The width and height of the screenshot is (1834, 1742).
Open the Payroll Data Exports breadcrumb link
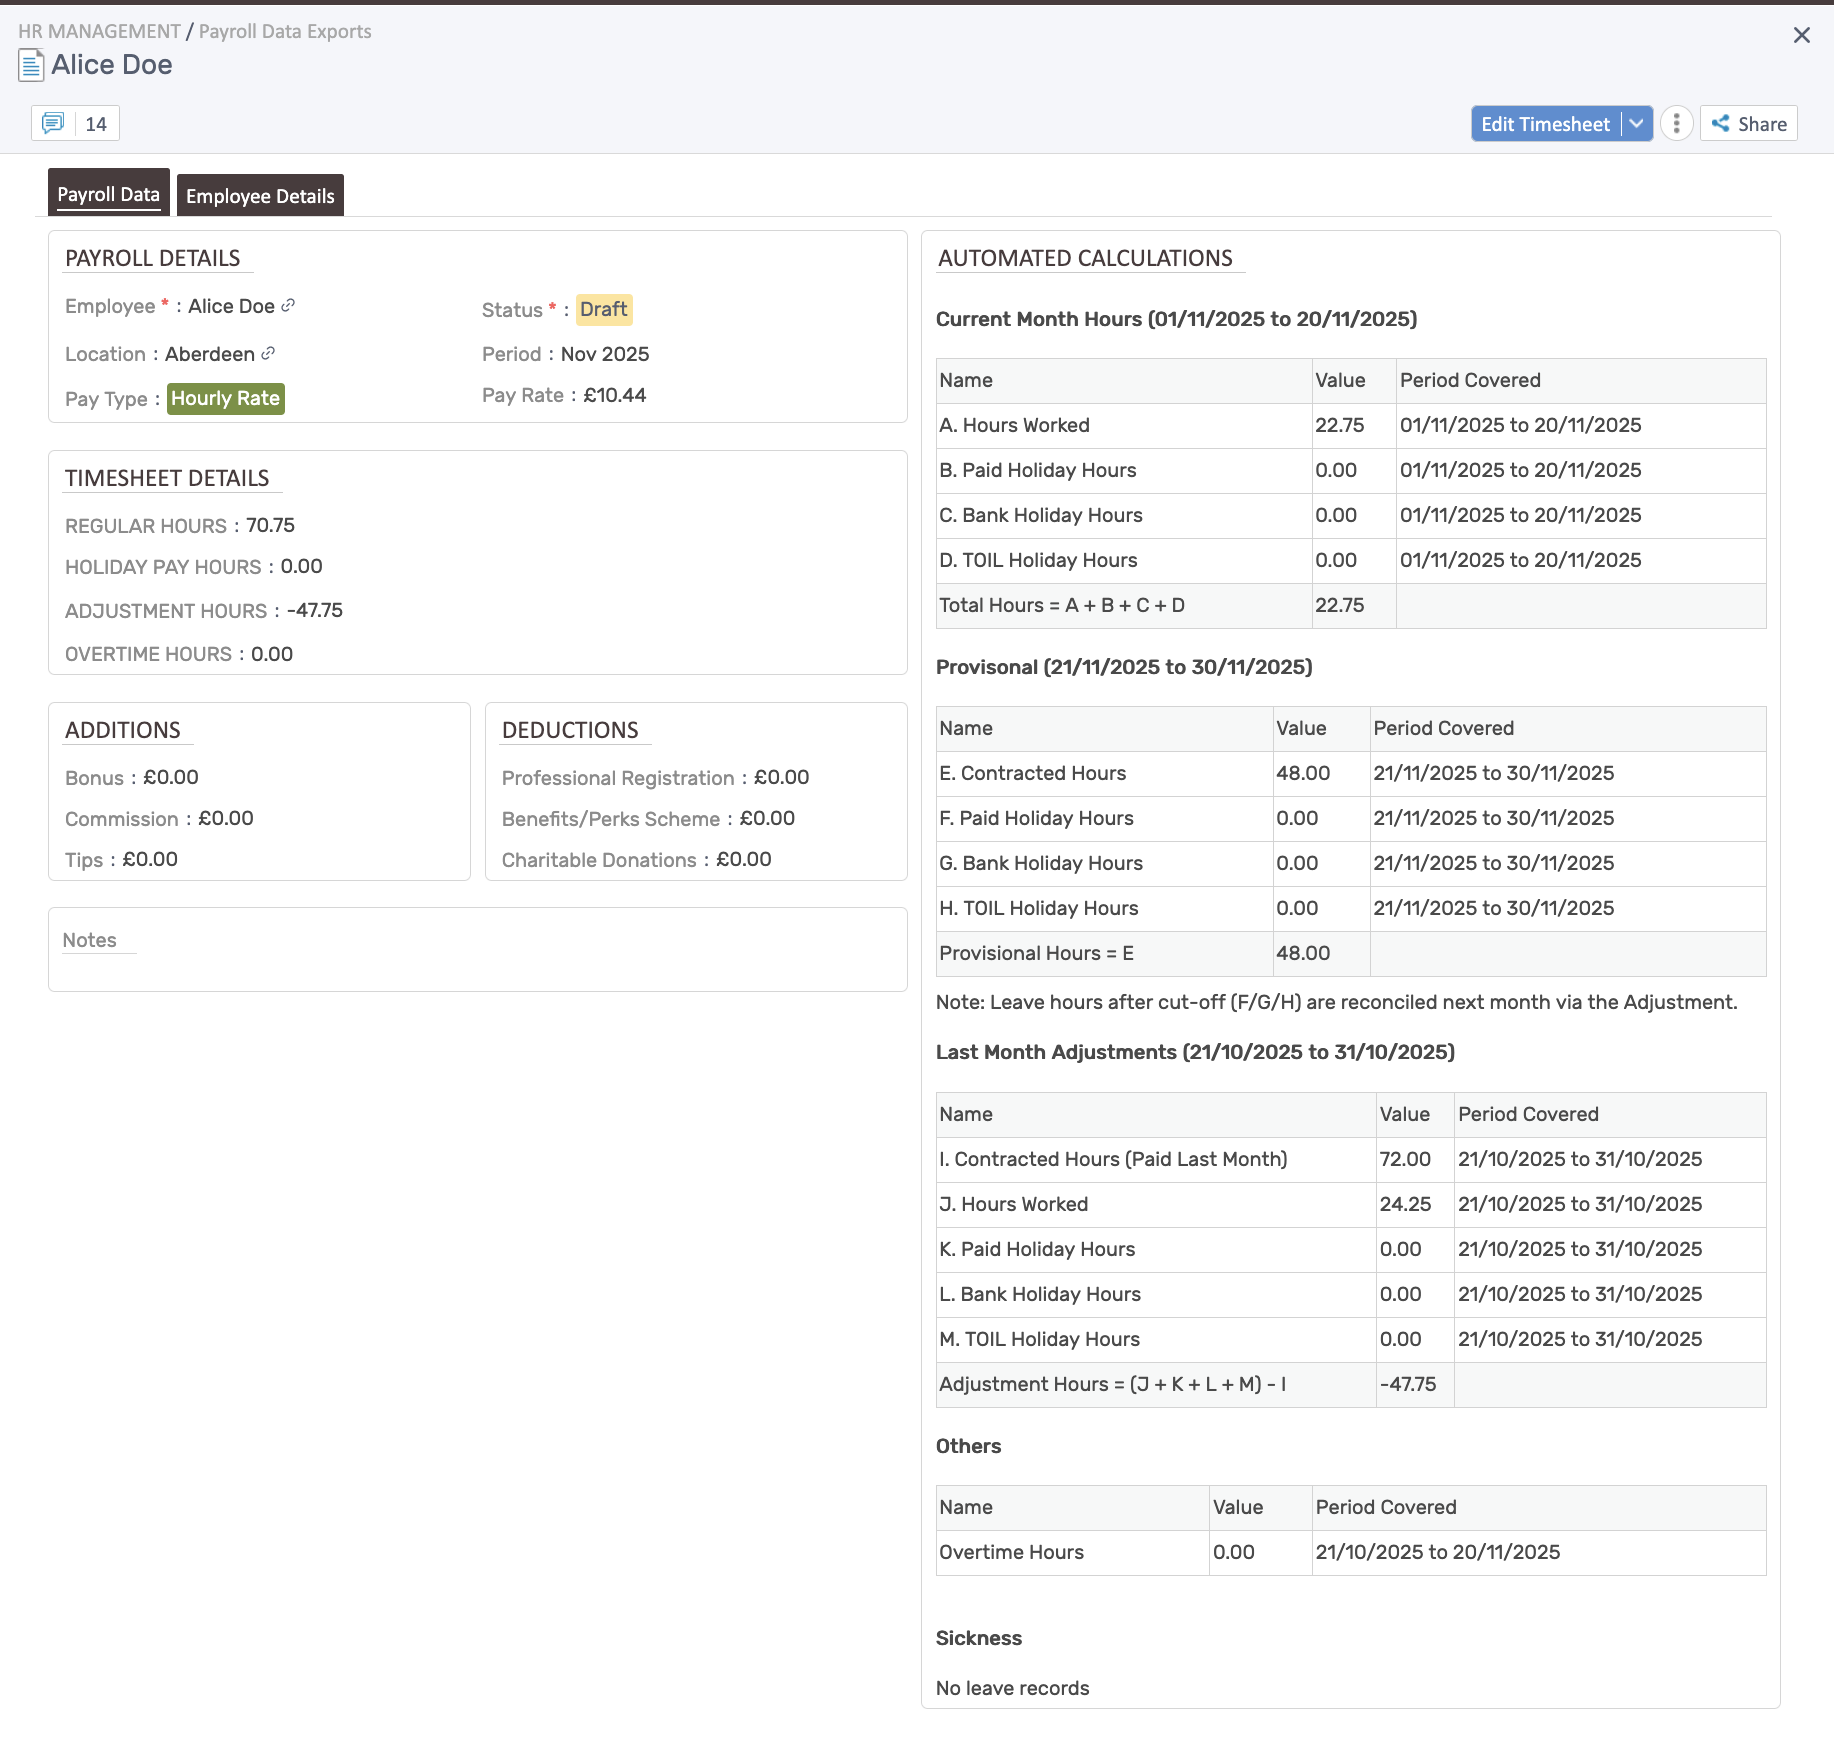pyautogui.click(x=284, y=31)
